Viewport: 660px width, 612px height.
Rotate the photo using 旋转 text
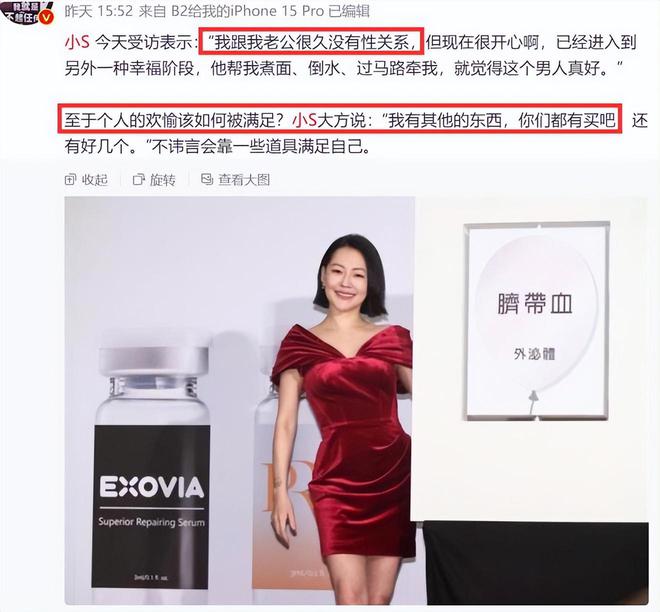pos(162,180)
